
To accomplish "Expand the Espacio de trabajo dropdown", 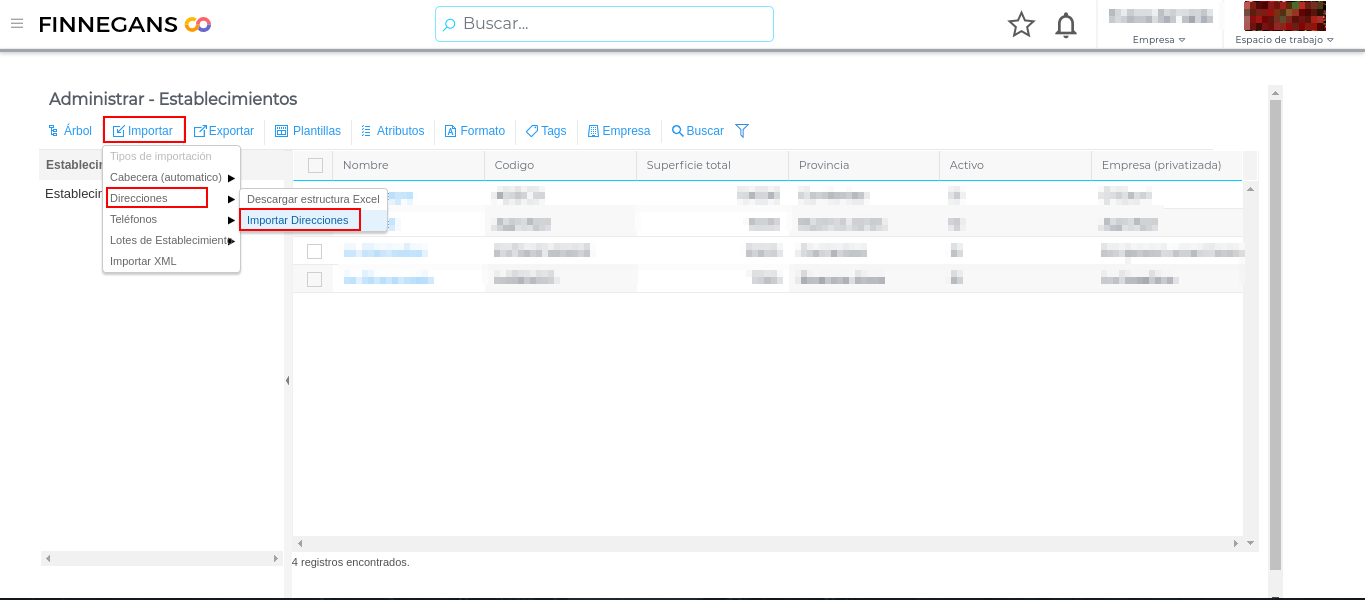I will coord(1284,40).
